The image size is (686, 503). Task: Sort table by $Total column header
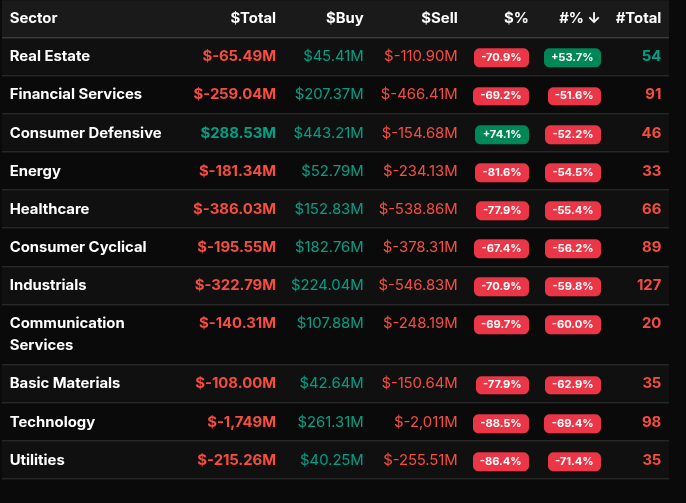click(253, 18)
